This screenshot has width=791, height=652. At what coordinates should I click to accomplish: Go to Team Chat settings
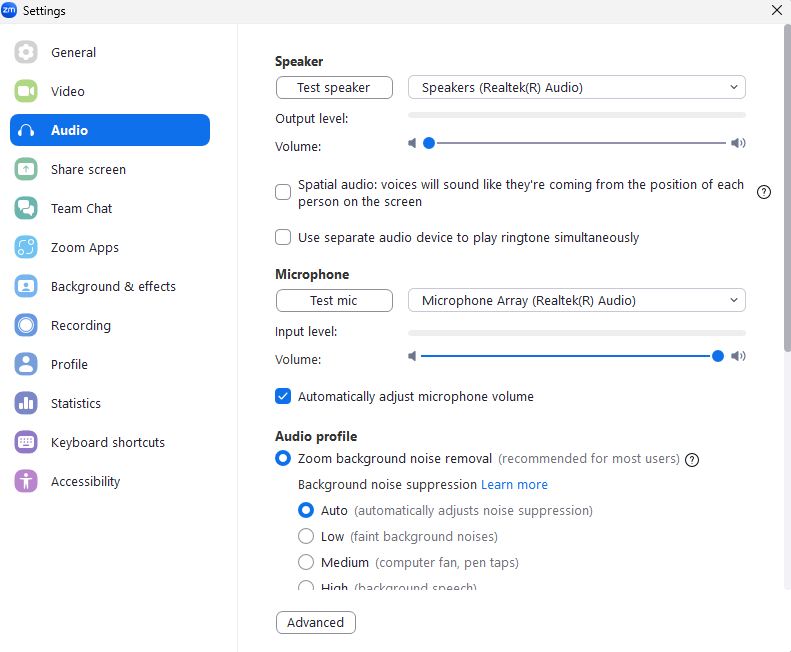pyautogui.click(x=110, y=208)
